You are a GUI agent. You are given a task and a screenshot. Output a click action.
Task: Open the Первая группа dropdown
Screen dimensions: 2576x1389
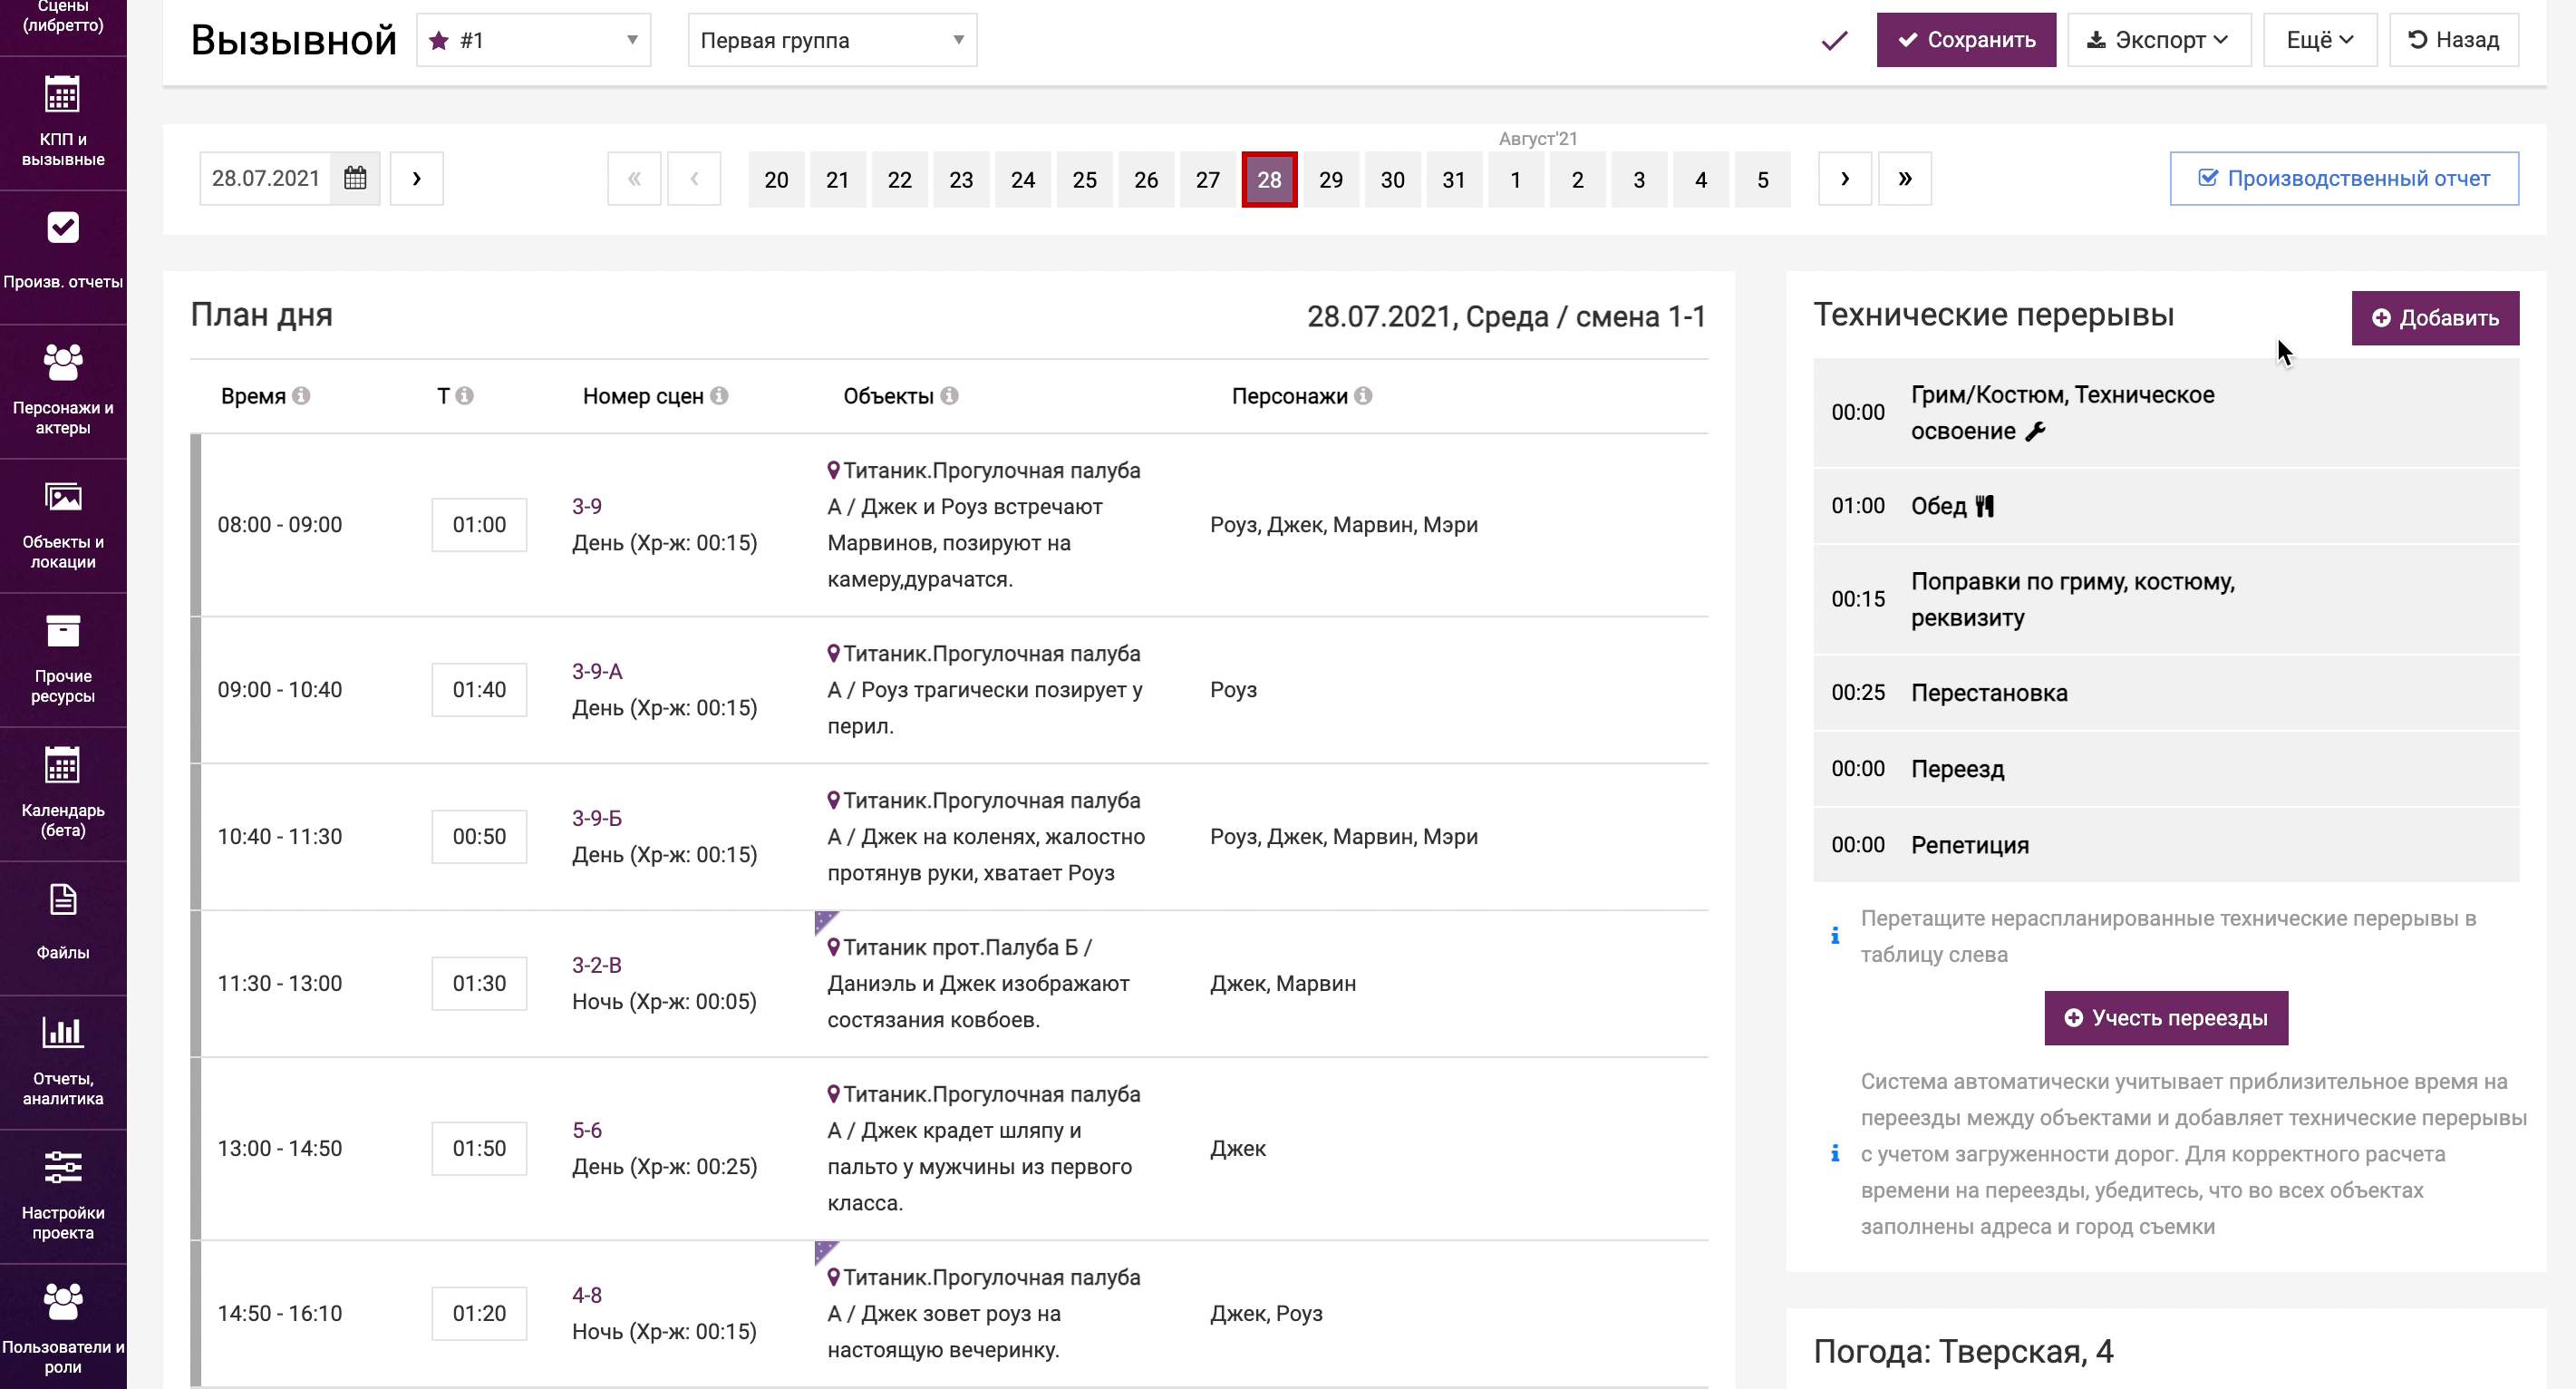[831, 41]
